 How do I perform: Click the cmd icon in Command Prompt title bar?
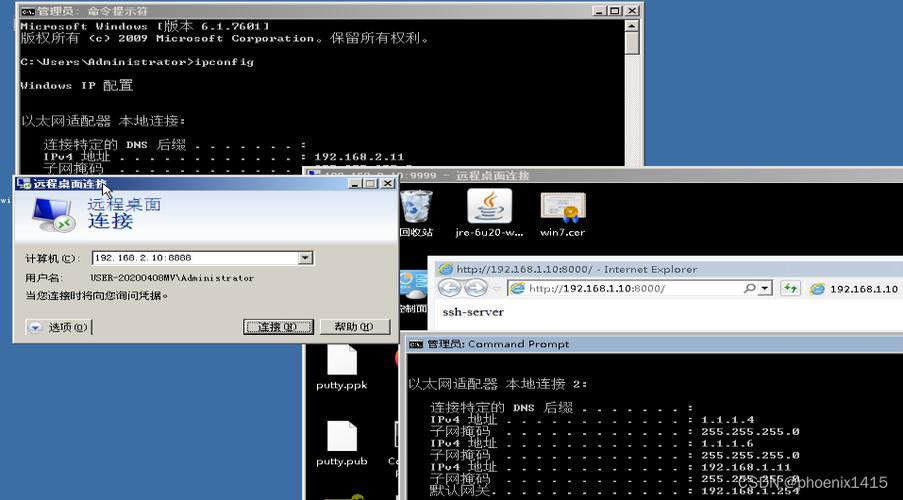[415, 344]
